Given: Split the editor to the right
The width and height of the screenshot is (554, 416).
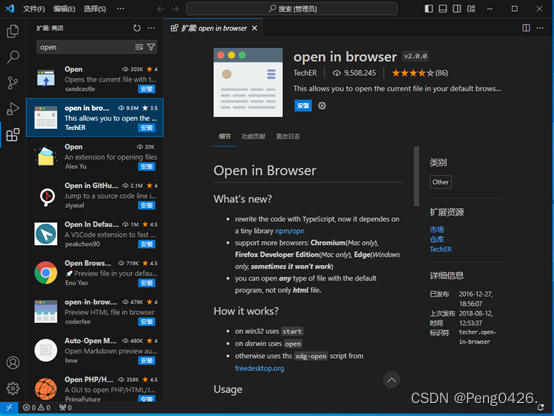Looking at the screenshot, I should tap(526, 28).
